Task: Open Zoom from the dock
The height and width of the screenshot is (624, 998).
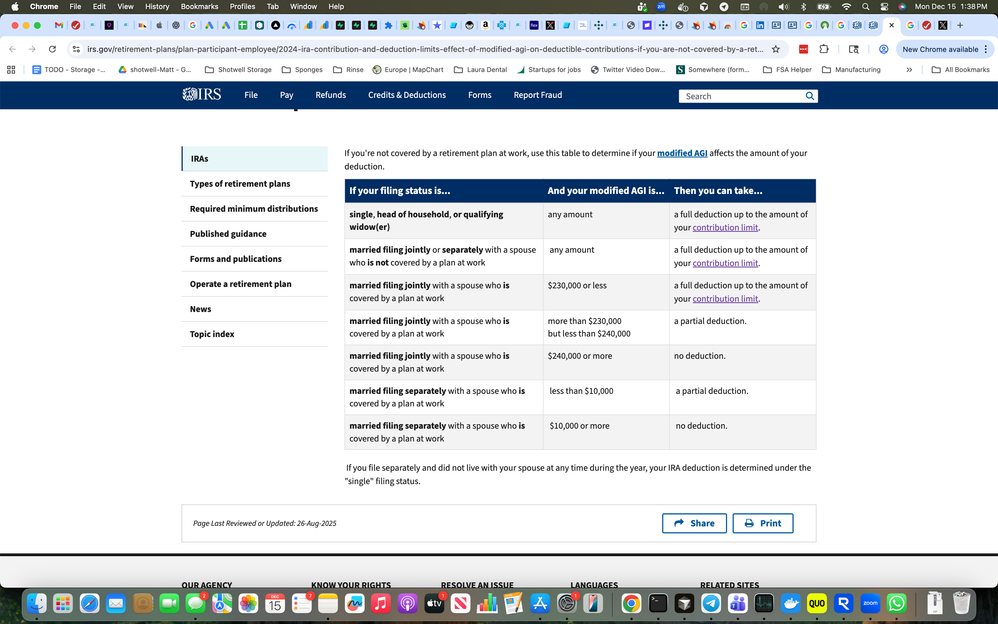Action: click(870, 604)
